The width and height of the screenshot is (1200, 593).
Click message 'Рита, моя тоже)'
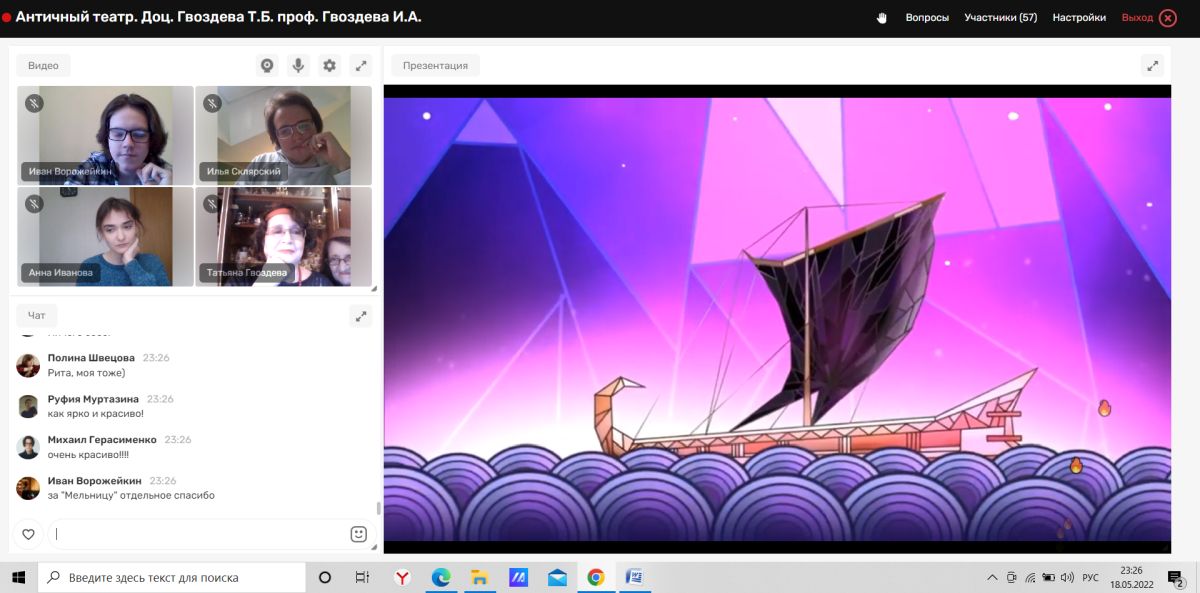86,373
